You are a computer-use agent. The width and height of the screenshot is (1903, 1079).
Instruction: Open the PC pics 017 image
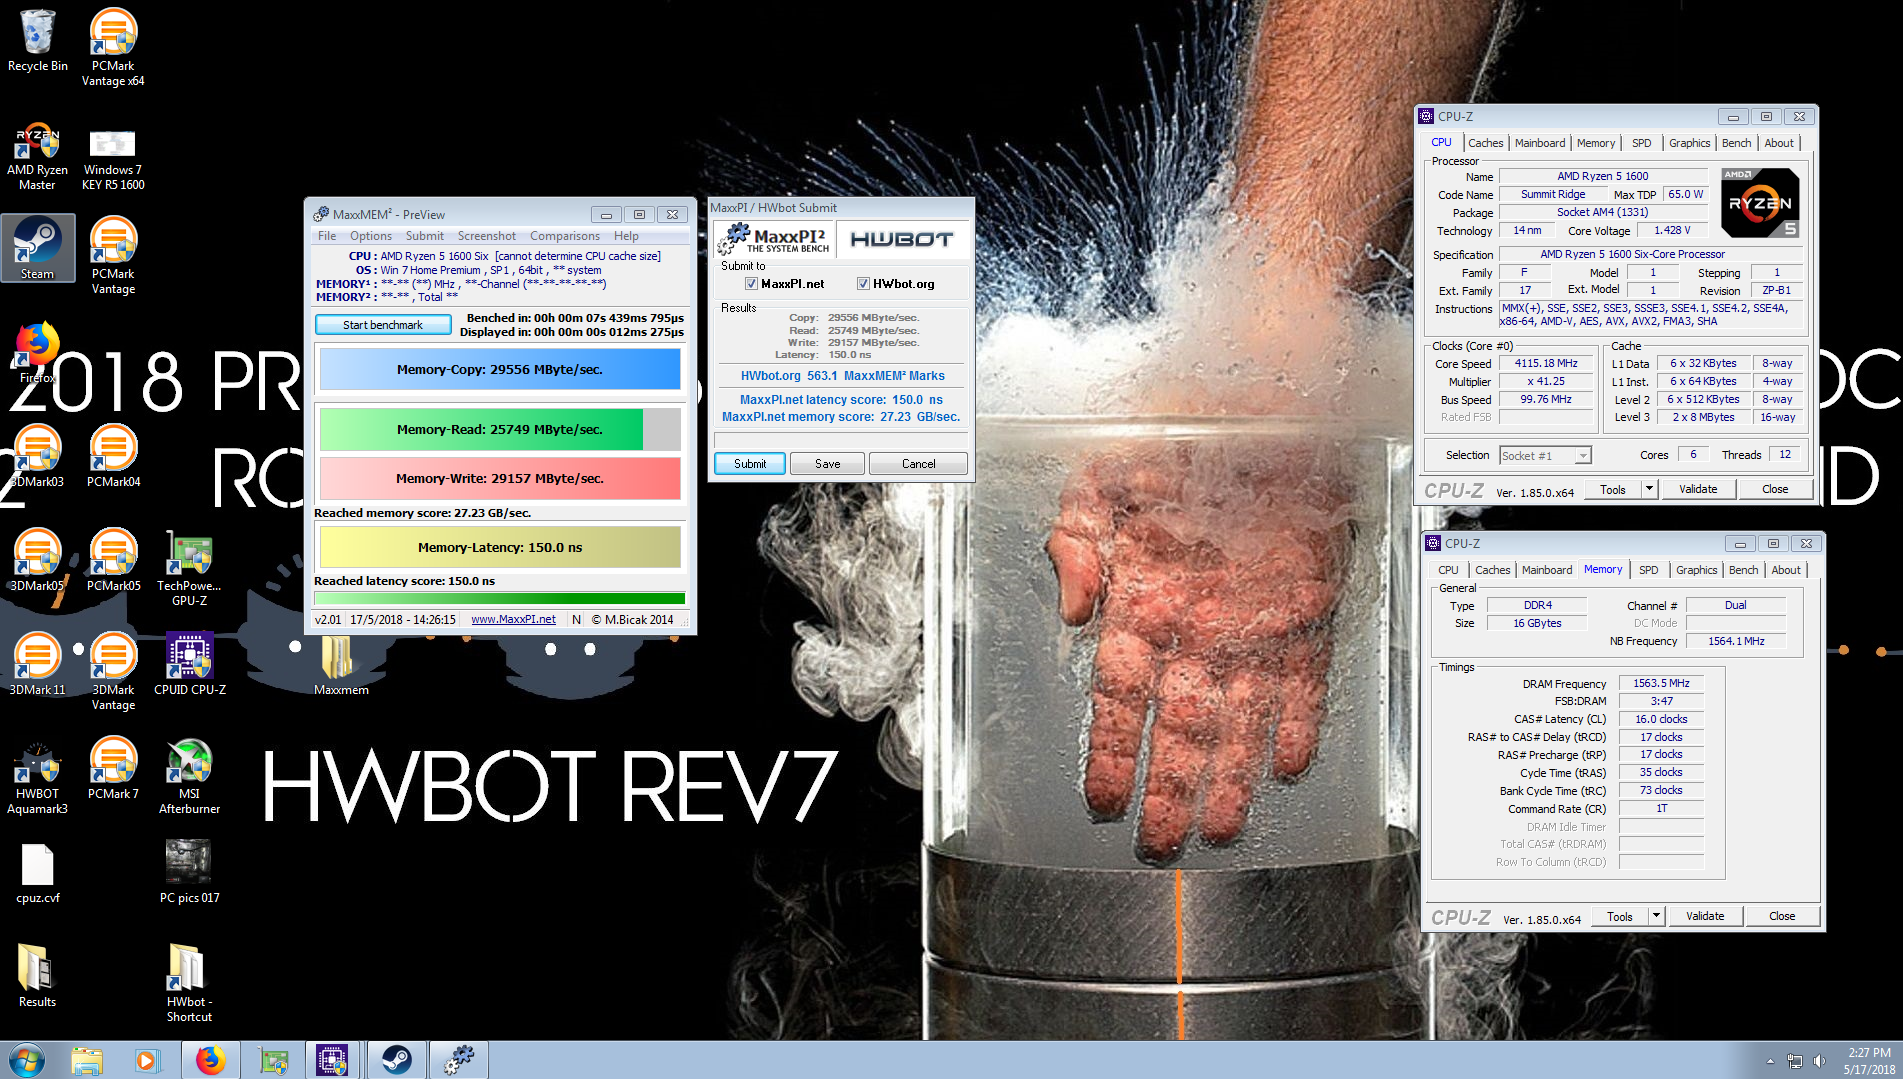[189, 873]
